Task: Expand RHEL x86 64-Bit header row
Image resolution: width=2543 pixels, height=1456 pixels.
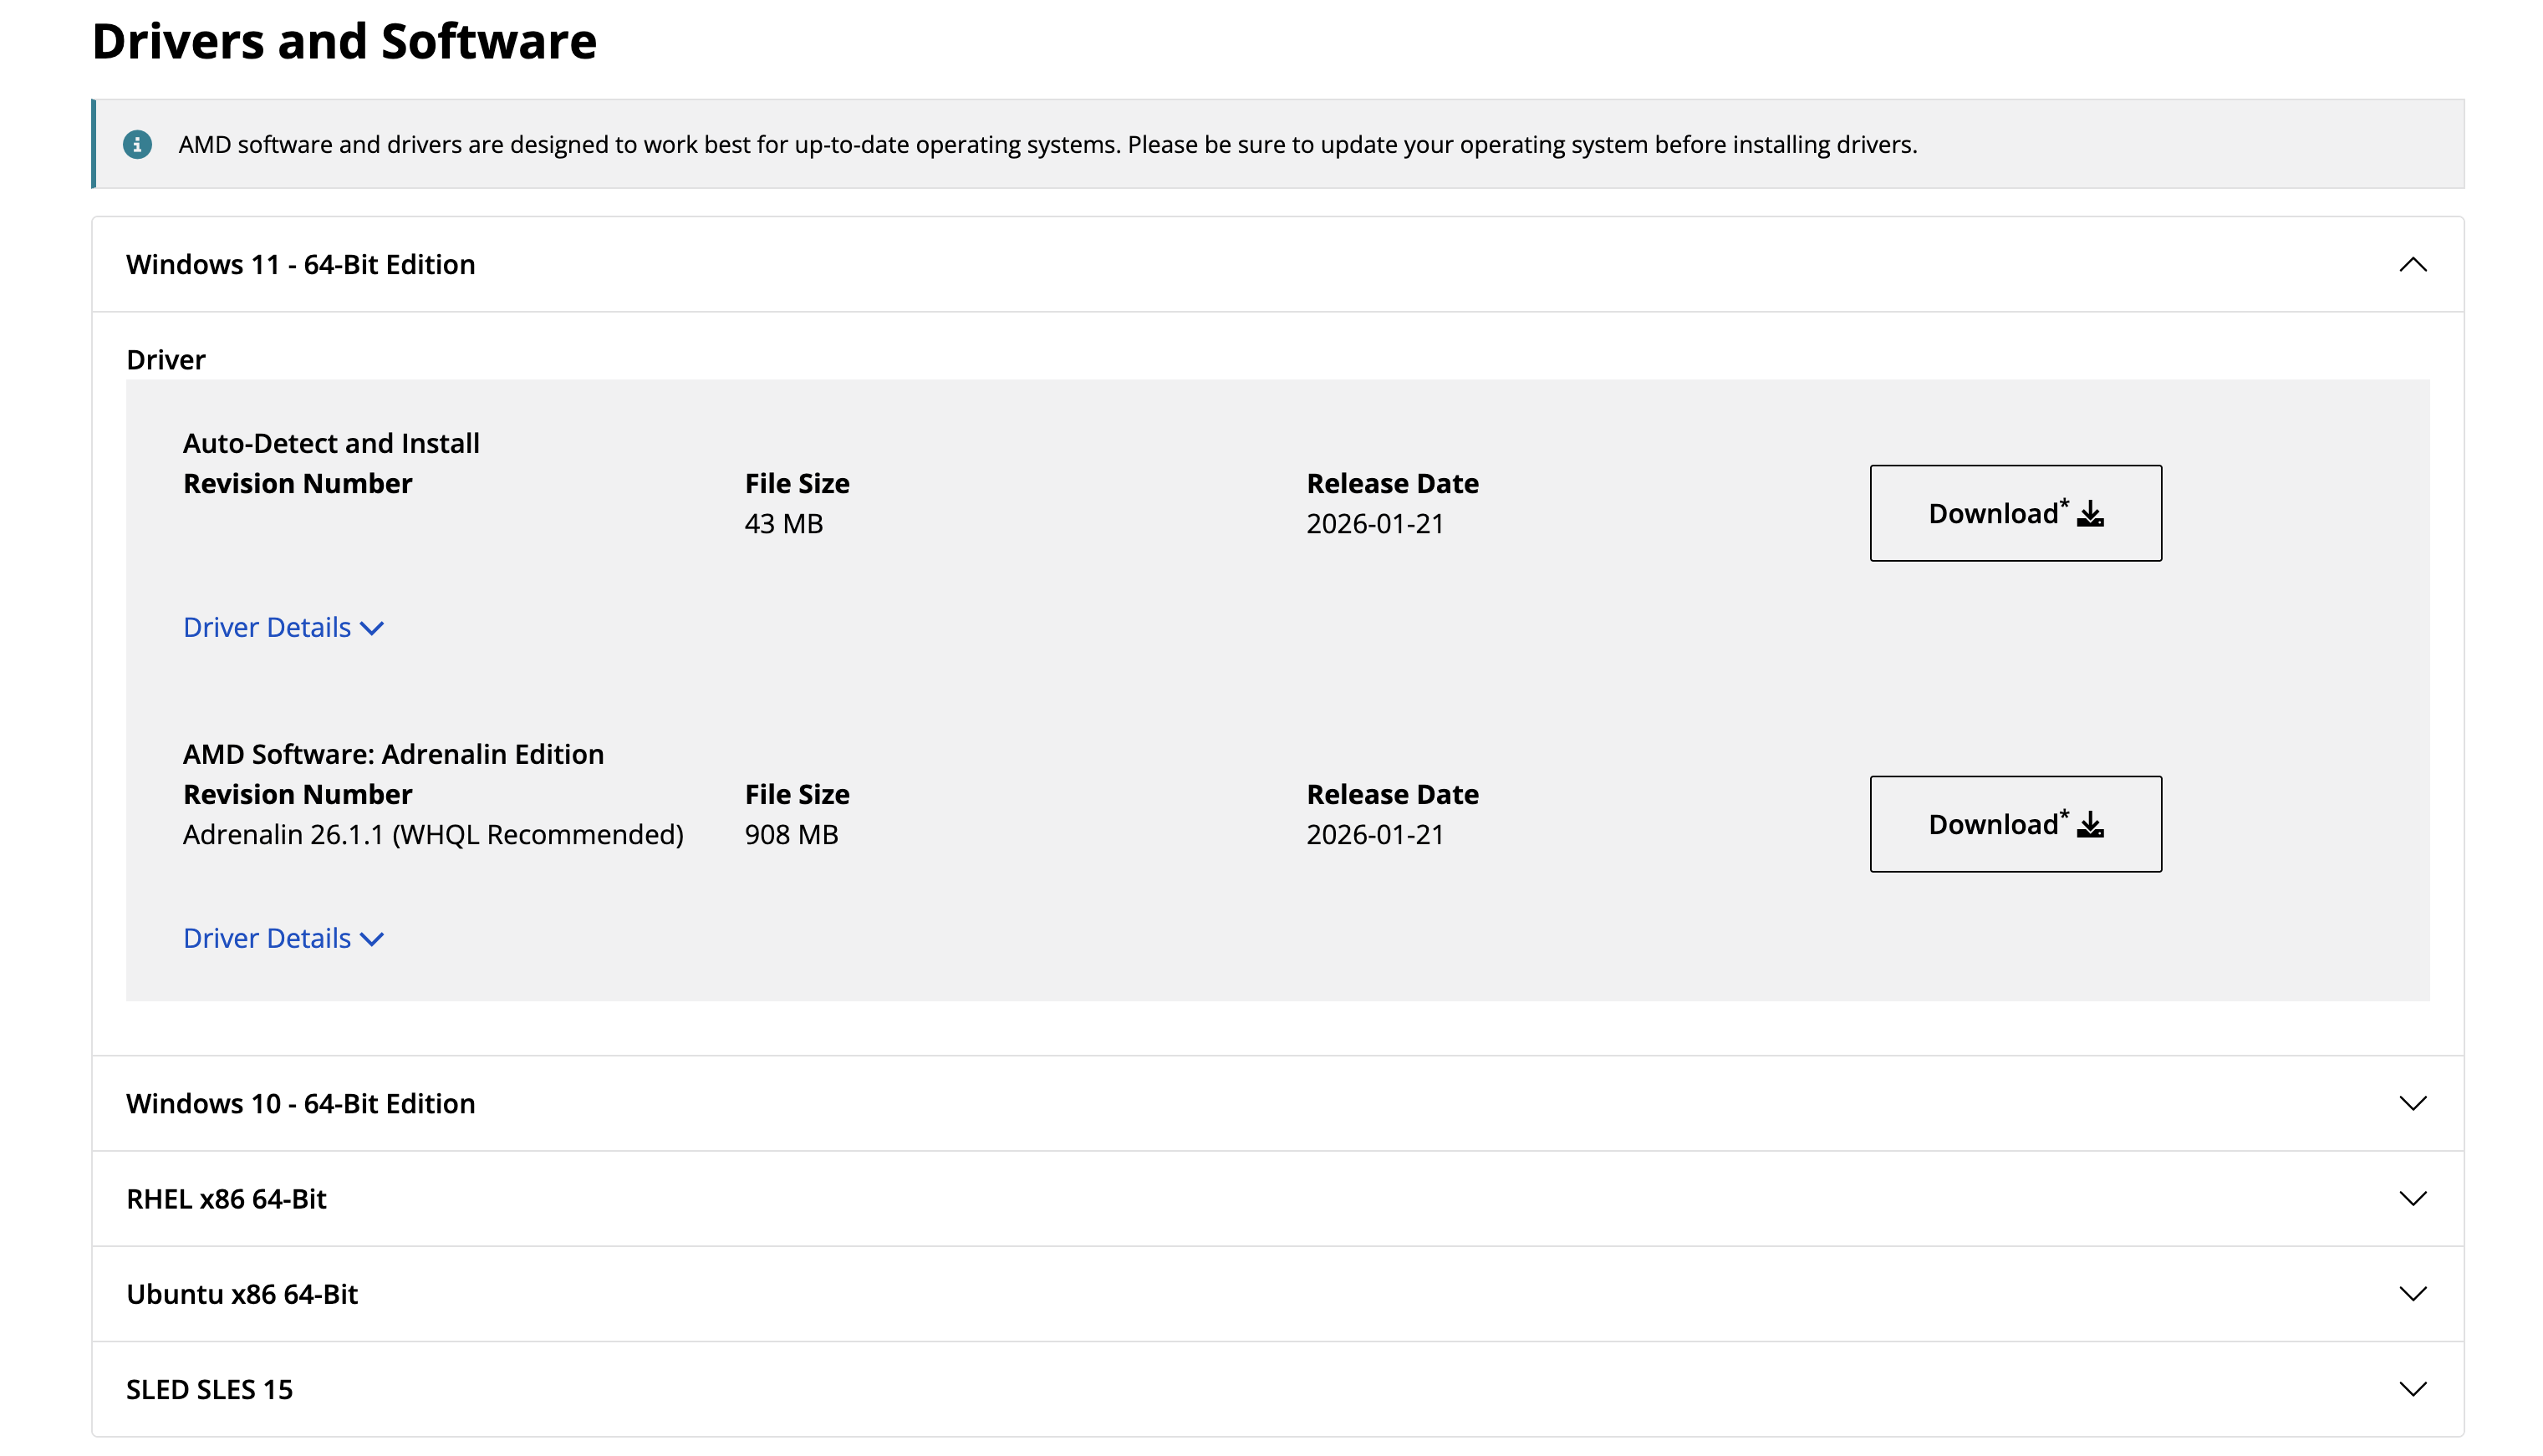Action: [226, 1199]
